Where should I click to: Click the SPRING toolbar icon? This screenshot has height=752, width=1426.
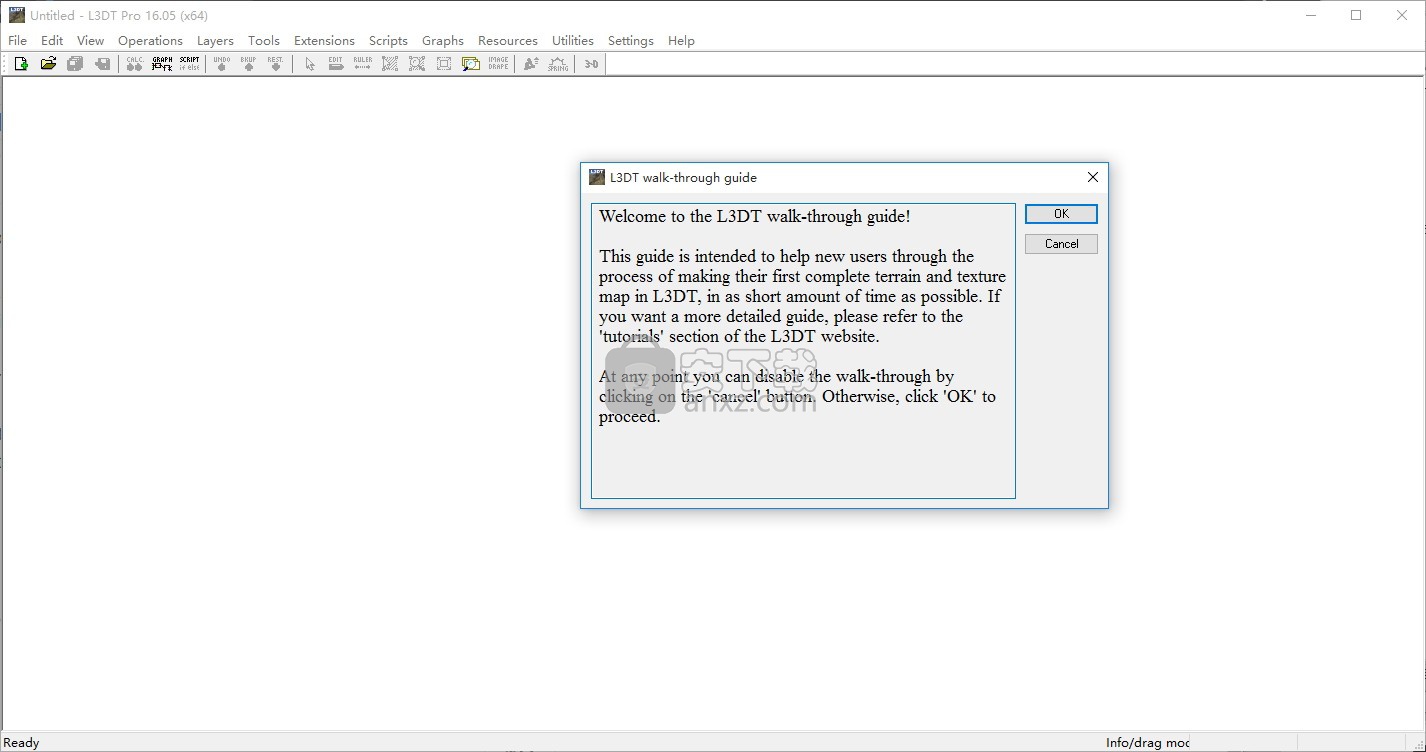pyautogui.click(x=558, y=64)
